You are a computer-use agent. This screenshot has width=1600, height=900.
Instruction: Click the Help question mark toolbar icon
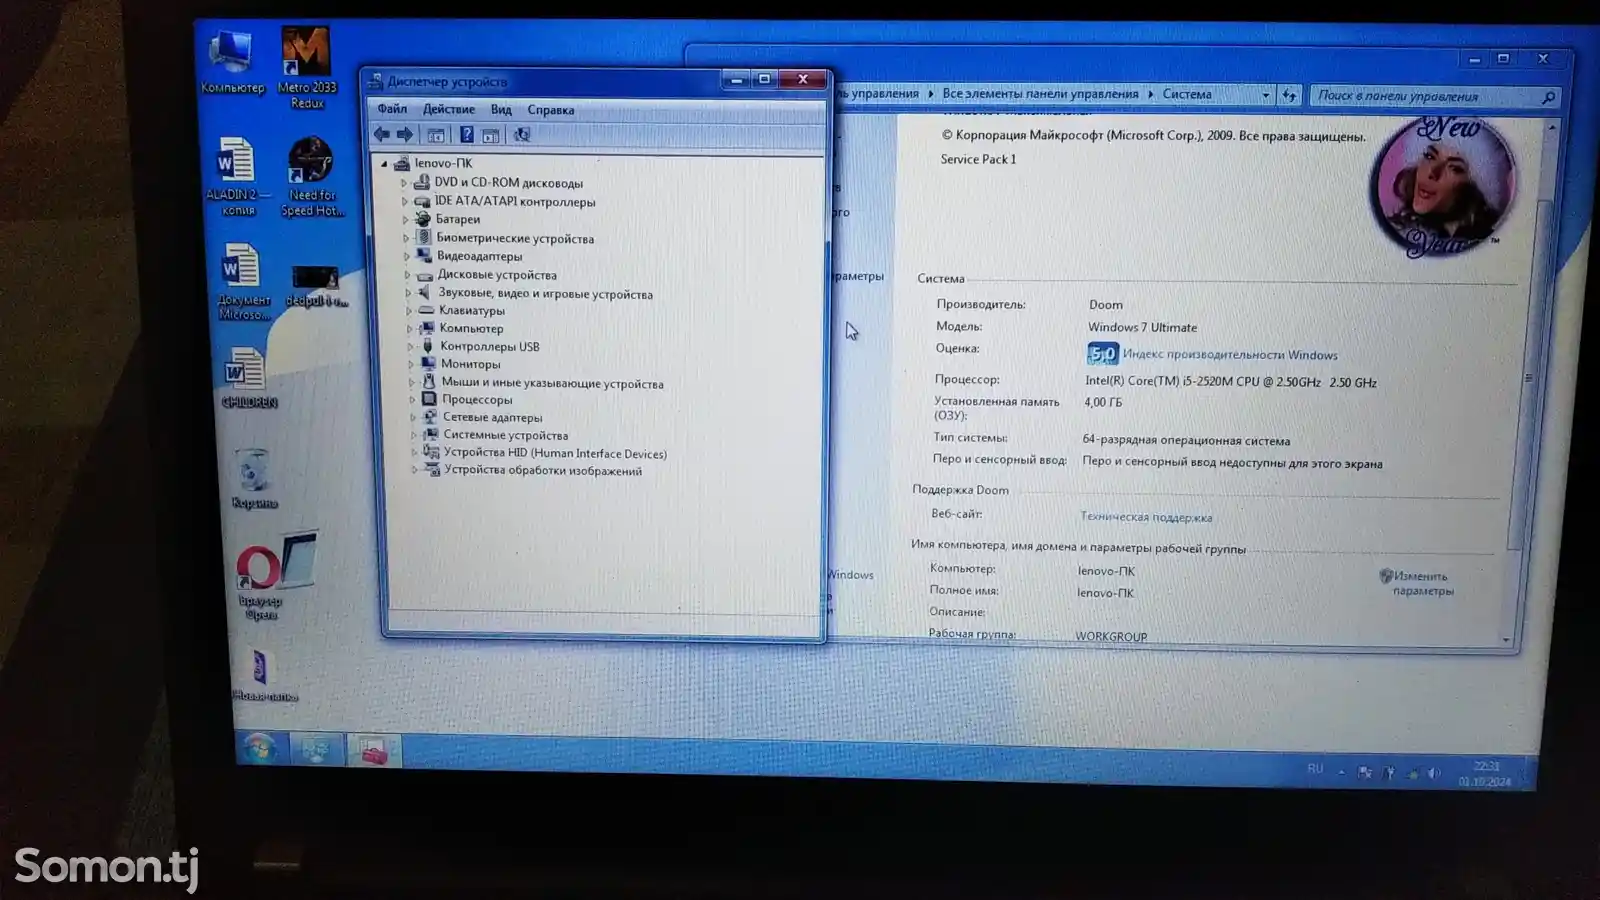tap(466, 135)
